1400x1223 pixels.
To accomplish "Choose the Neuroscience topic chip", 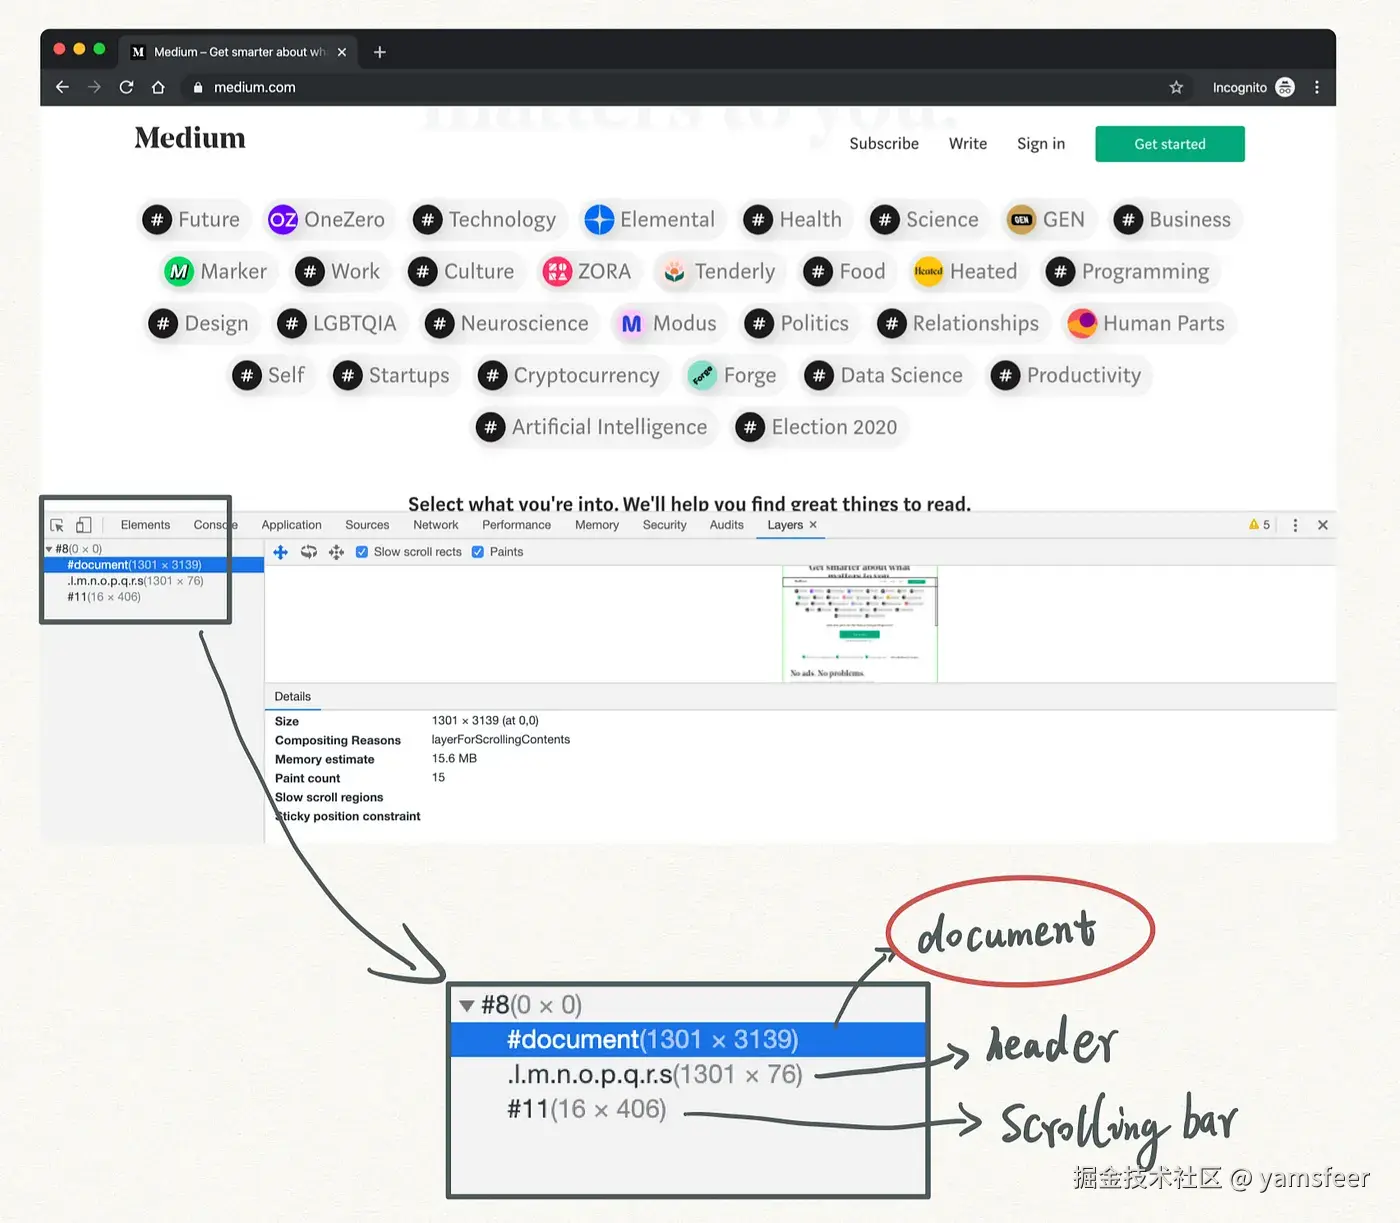I will [509, 324].
